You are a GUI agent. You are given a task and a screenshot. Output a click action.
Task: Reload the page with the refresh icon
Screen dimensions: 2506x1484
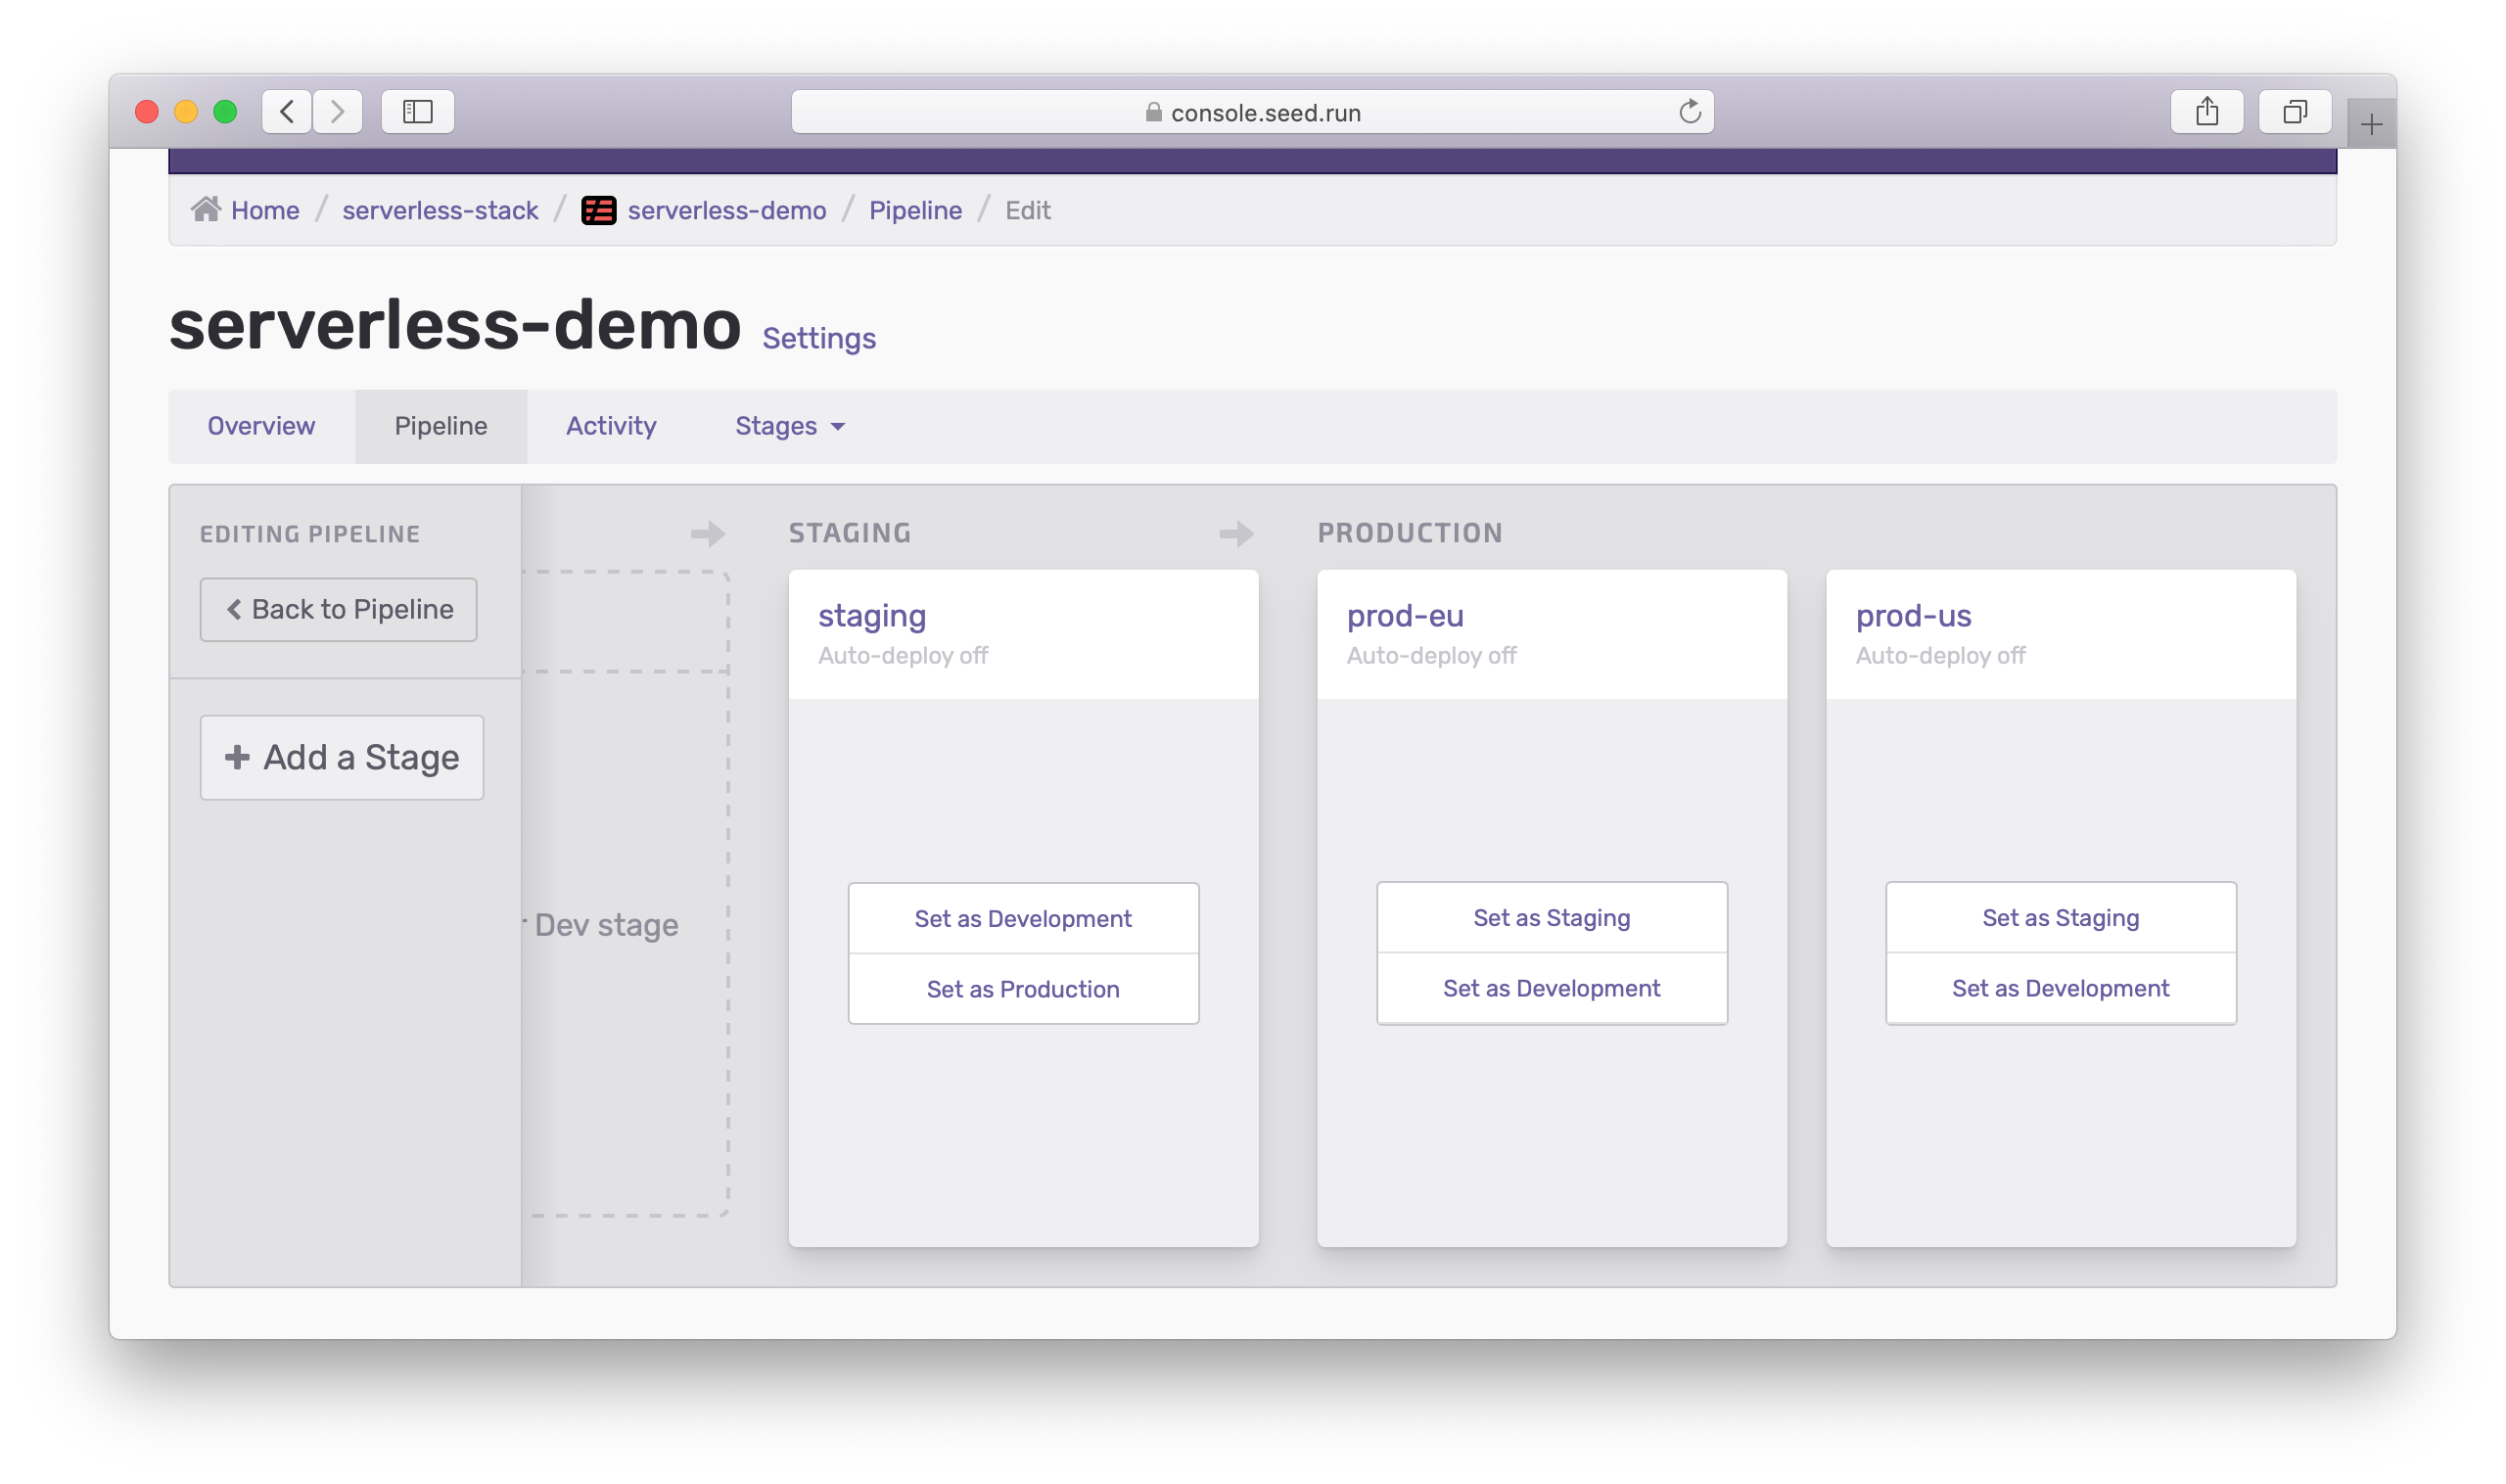(x=1689, y=112)
